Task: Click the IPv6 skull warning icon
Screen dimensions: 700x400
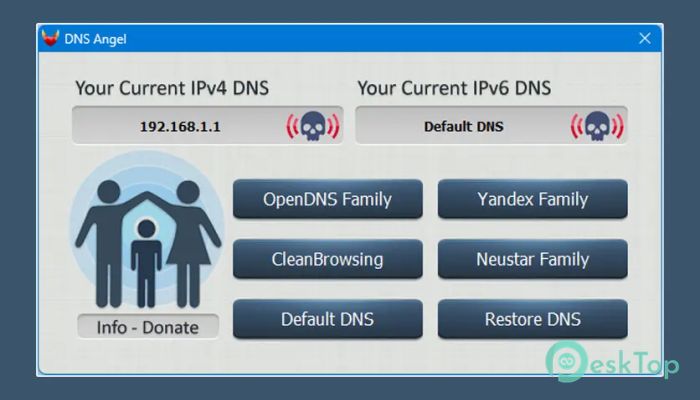Action: 597,126
